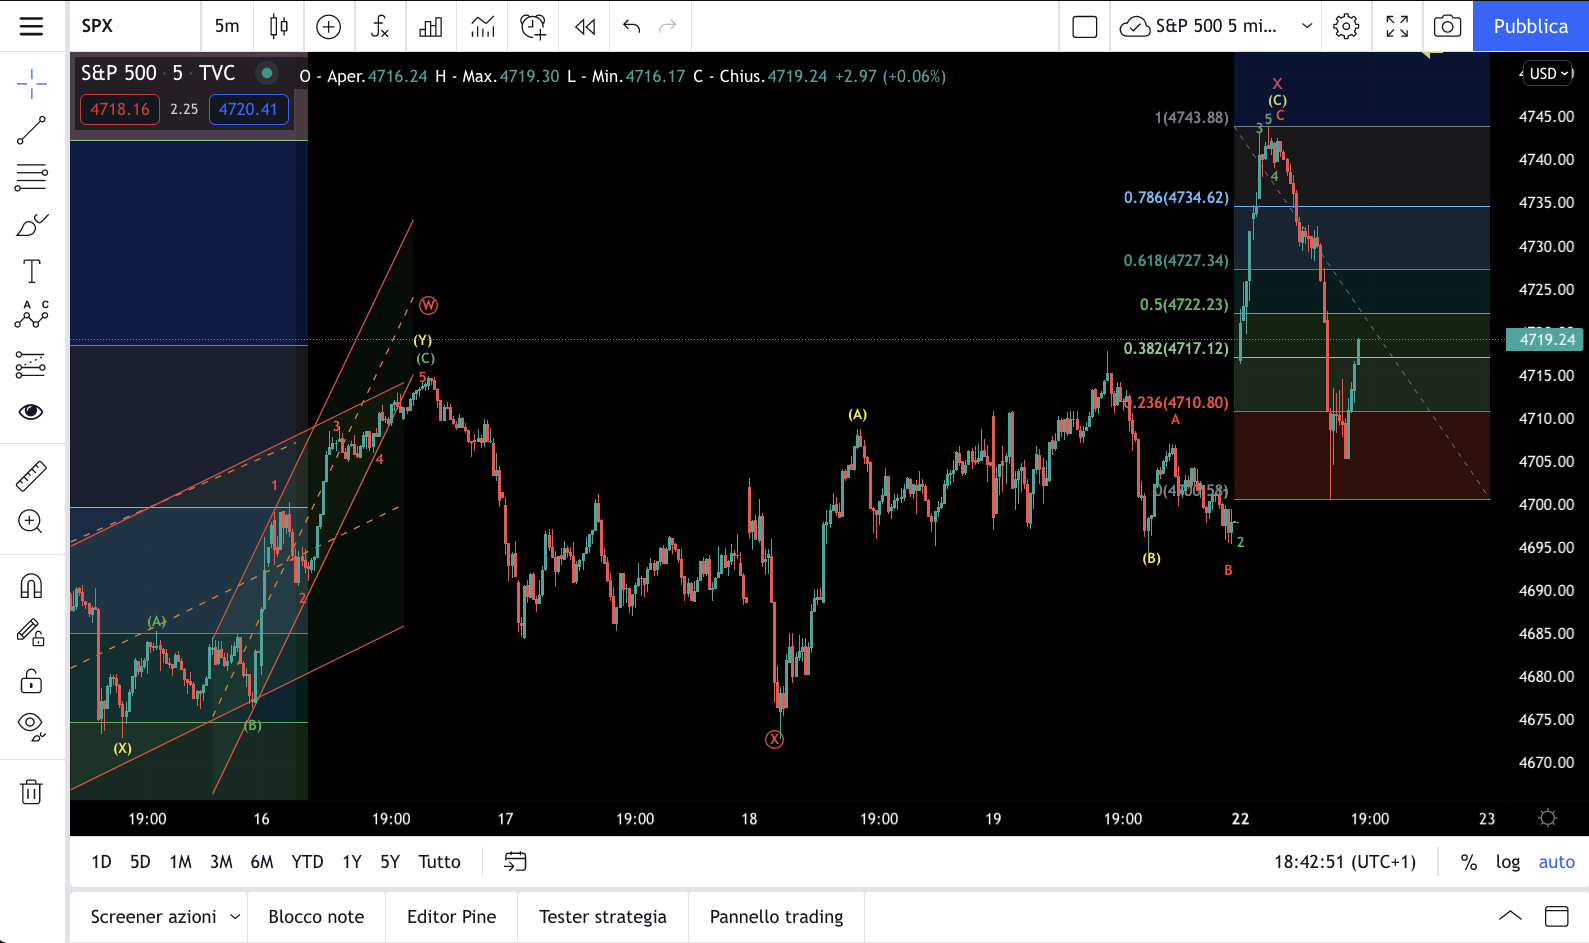Click the green market status dot
The width and height of the screenshot is (1589, 943).
click(266, 73)
